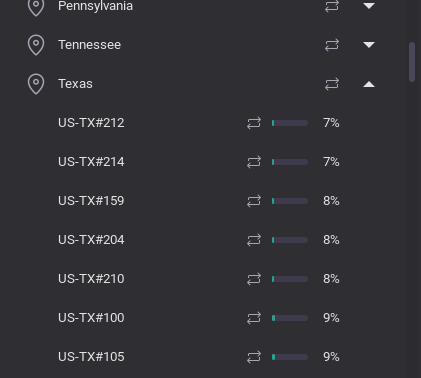421x378 pixels.
Task: Click the P2P arrows icon for Pennsylvania
Action: pyautogui.click(x=332, y=6)
